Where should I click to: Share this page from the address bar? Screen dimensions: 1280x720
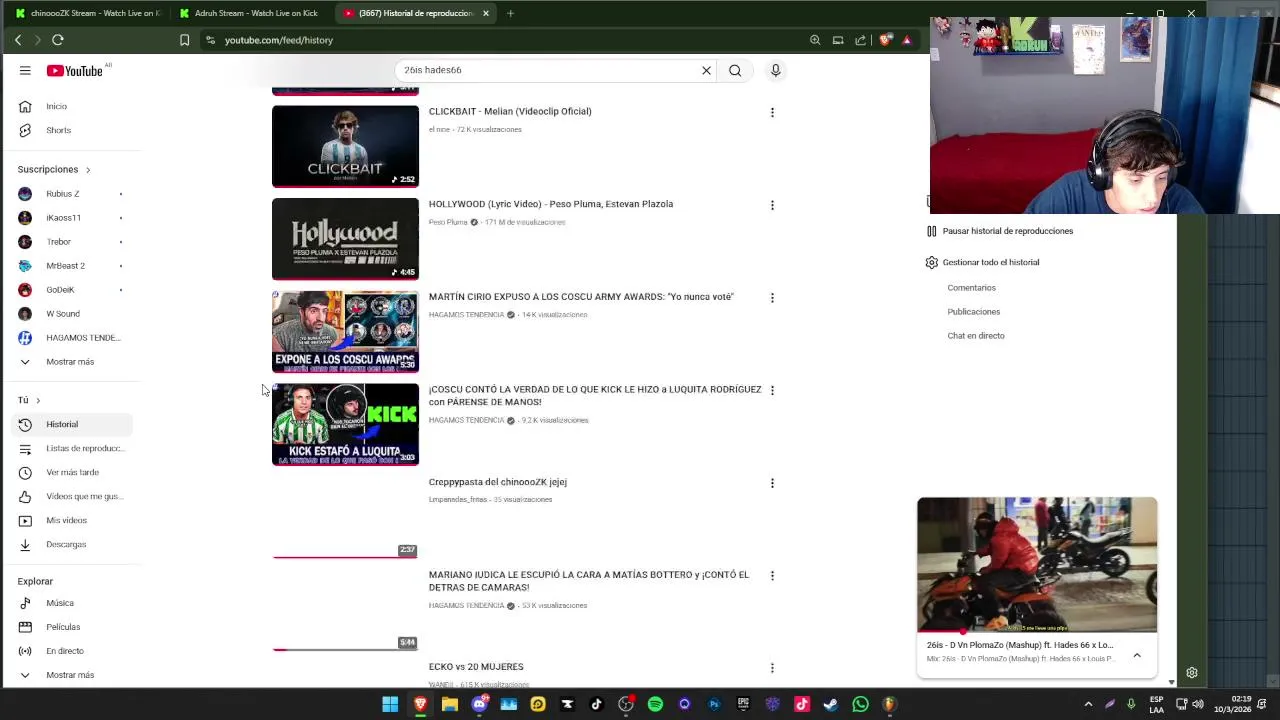(x=861, y=40)
